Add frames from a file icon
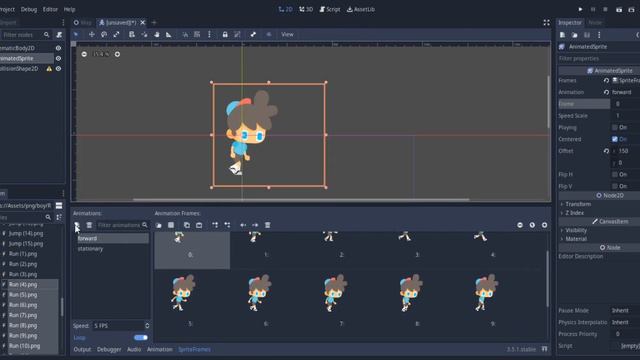640x360 pixels. (159, 225)
